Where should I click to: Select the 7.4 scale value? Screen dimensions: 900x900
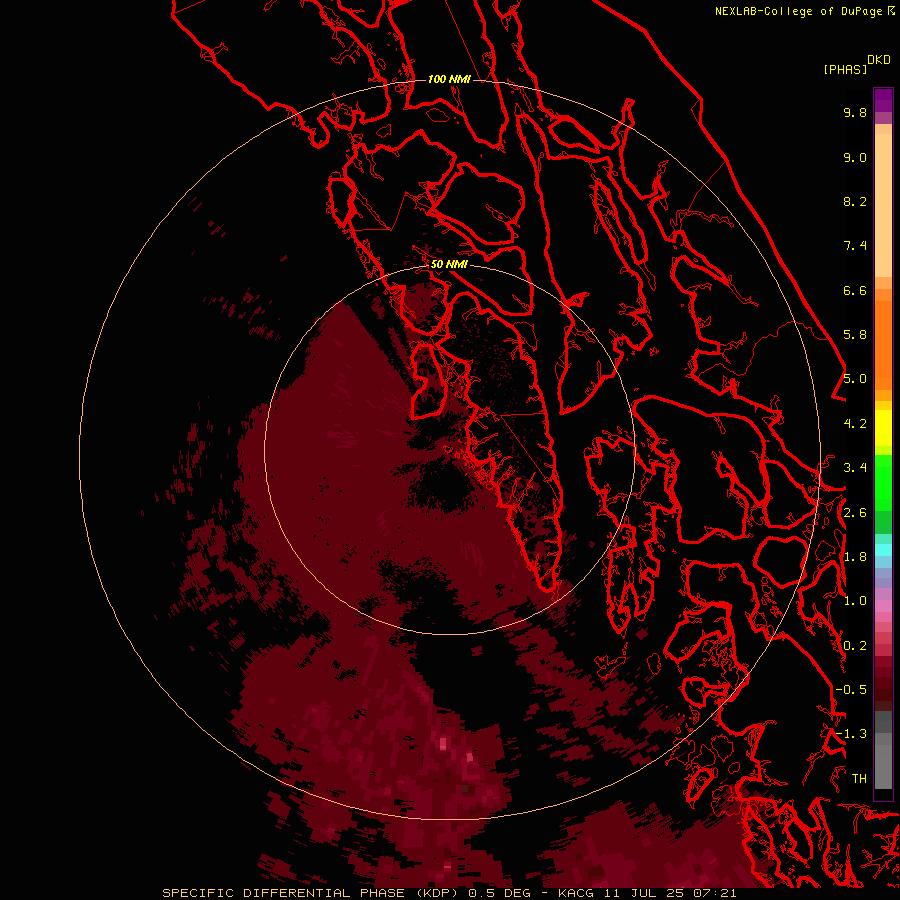pyautogui.click(x=855, y=246)
